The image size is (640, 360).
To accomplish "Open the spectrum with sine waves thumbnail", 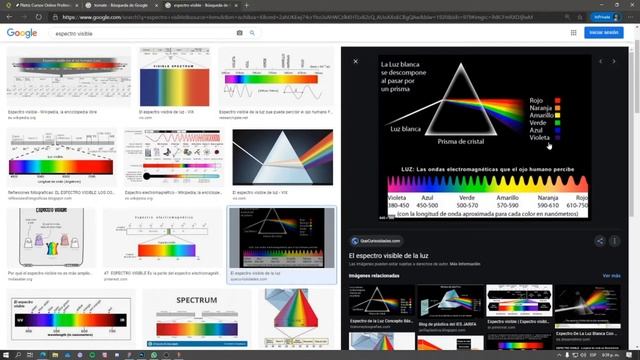I will click(x=276, y=77).
